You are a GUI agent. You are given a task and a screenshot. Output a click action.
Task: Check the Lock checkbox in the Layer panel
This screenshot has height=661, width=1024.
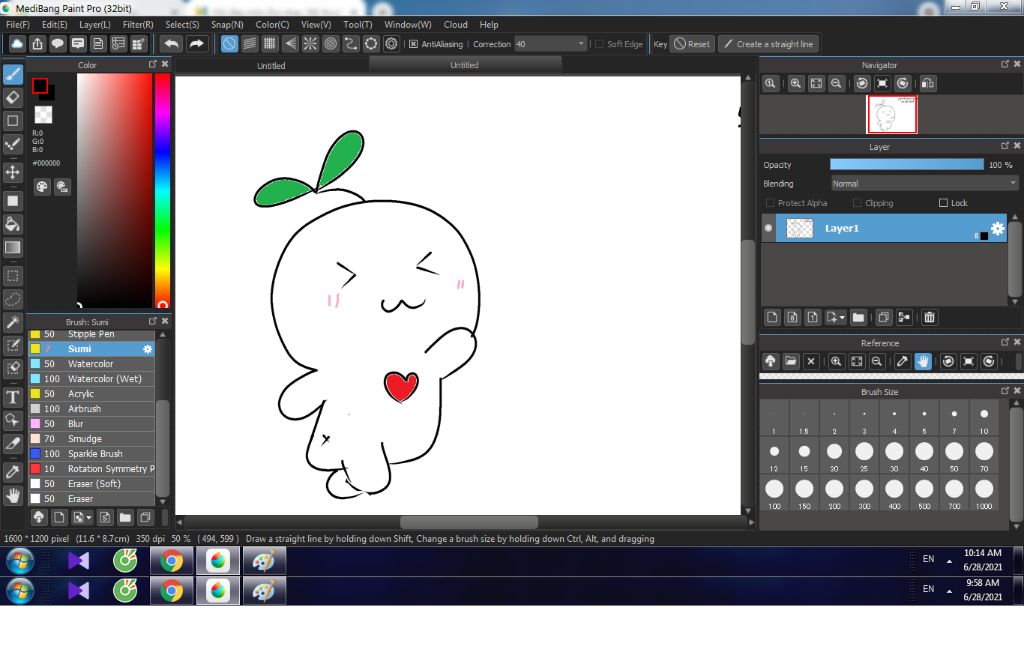pos(943,203)
